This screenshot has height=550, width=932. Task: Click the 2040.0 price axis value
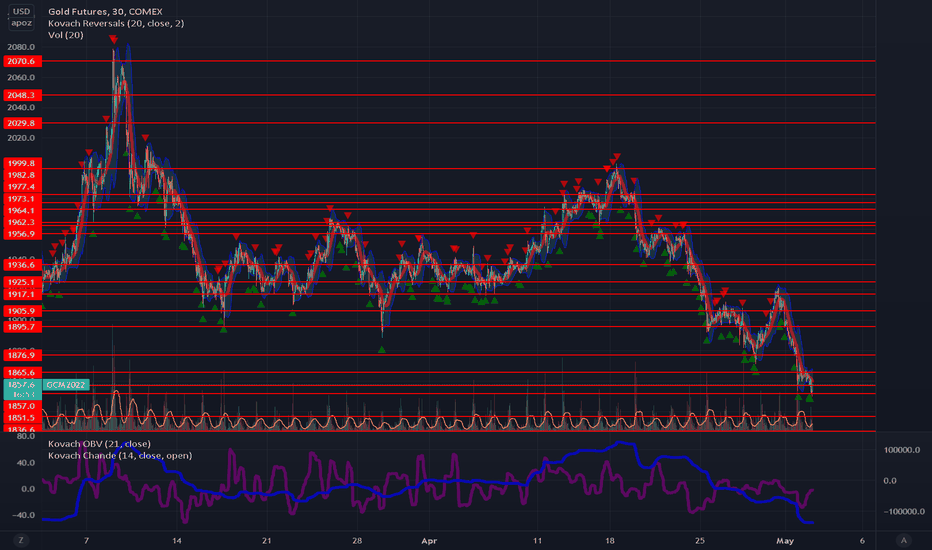(x=21, y=108)
